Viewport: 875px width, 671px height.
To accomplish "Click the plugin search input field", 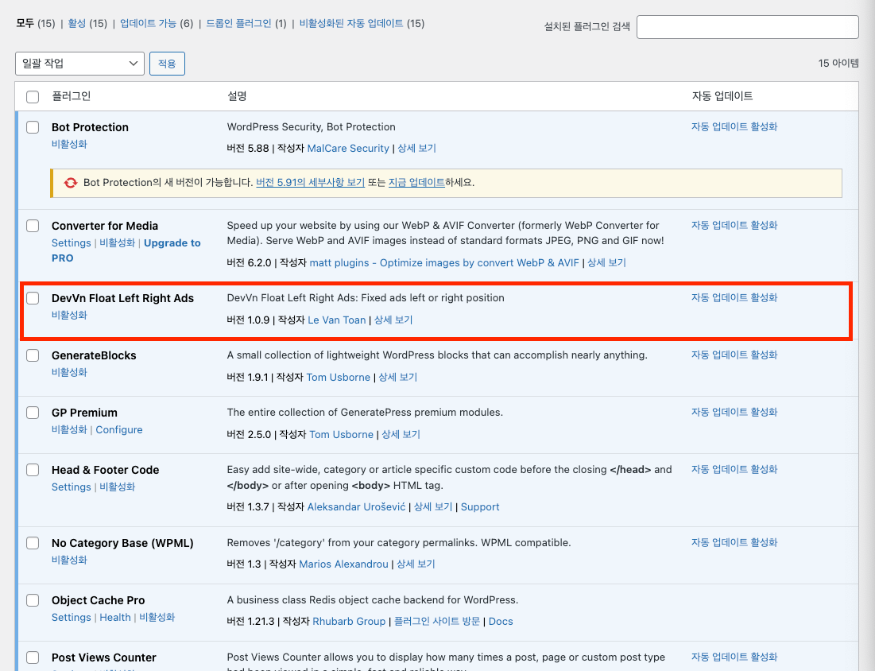I will pos(747,27).
